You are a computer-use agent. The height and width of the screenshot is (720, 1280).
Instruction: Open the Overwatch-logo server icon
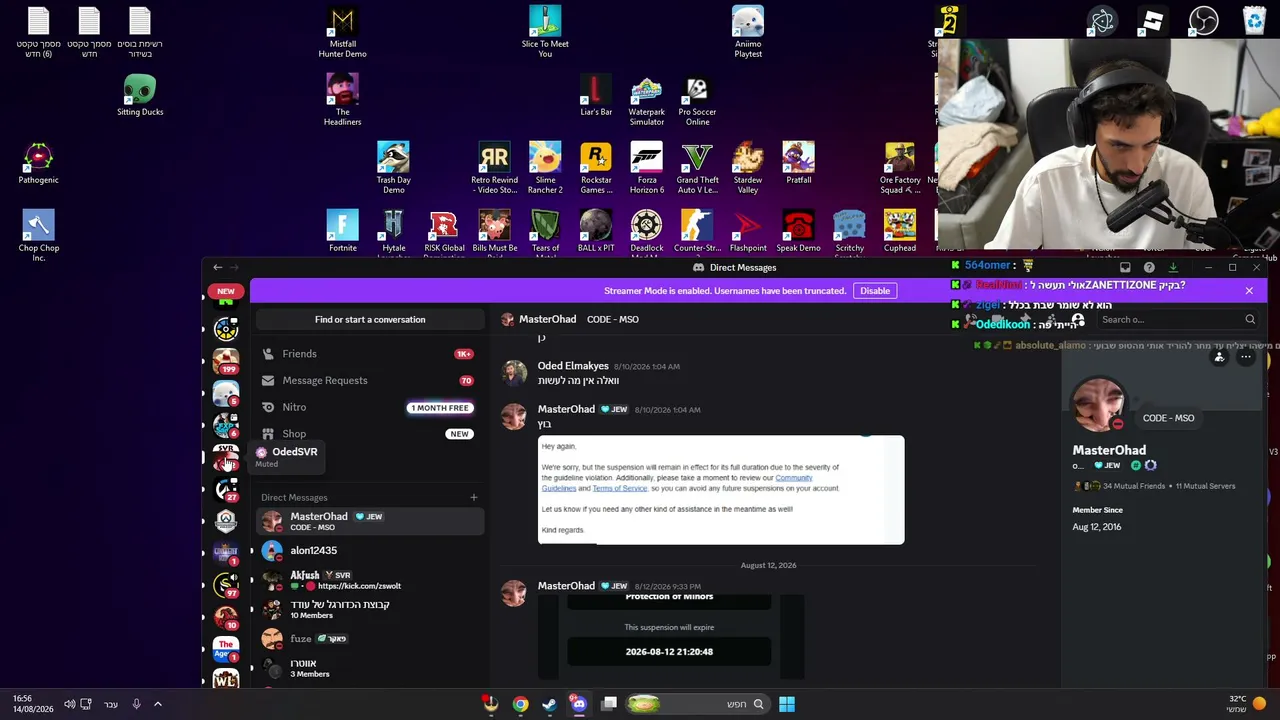(226, 521)
